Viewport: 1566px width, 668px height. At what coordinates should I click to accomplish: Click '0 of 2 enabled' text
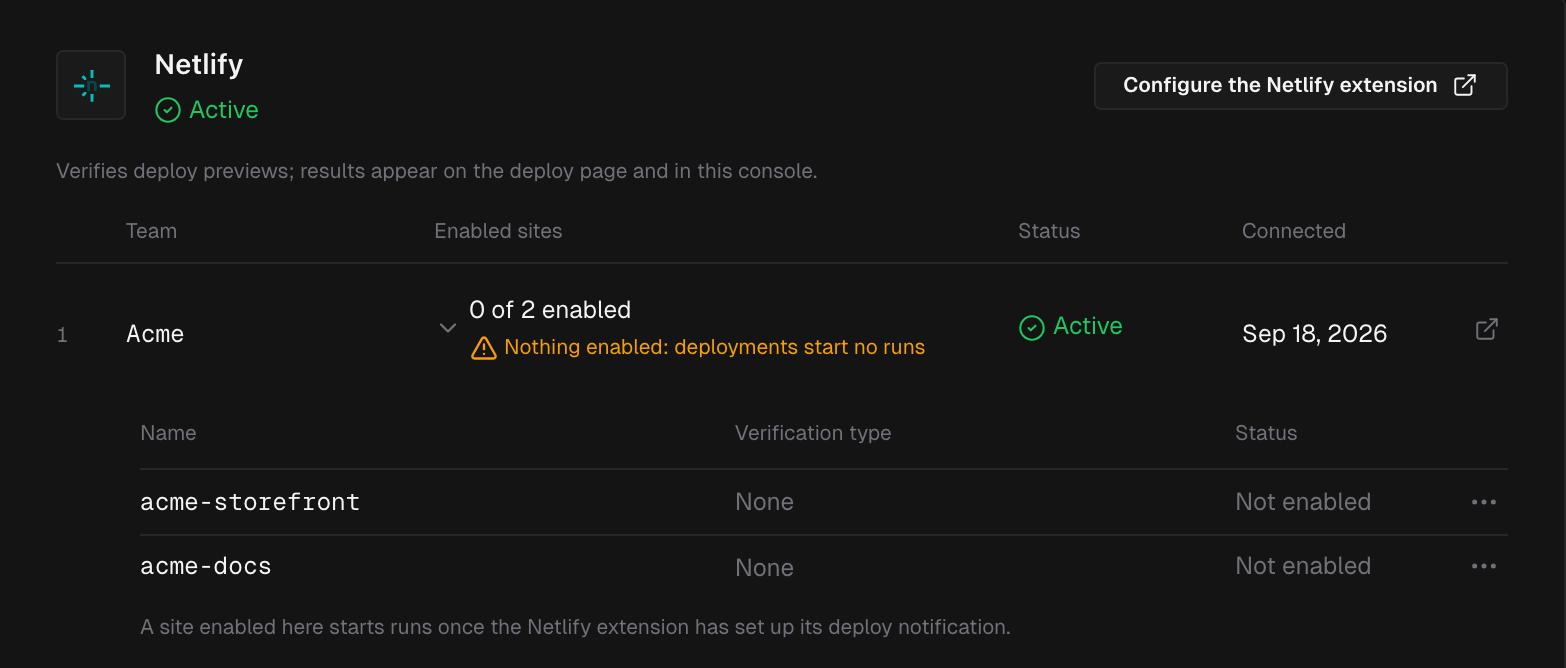pos(550,310)
